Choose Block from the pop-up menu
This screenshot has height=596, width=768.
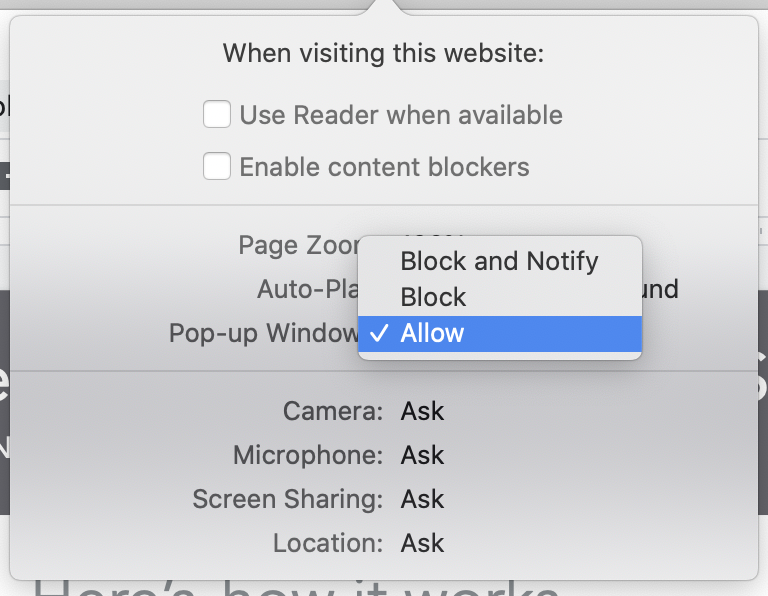pos(433,297)
